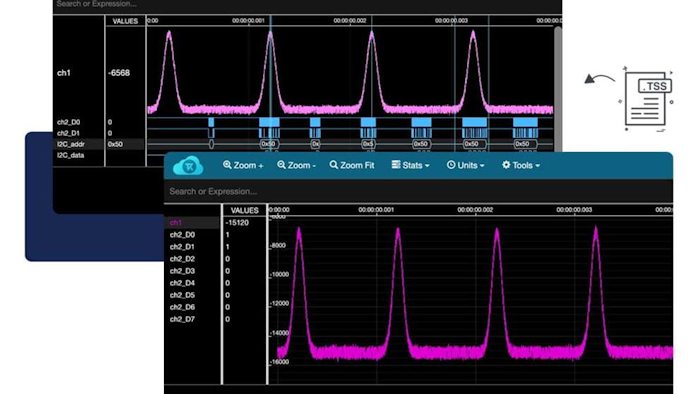
Task: Select I2C_addr row in back window
Action: [x=71, y=144]
